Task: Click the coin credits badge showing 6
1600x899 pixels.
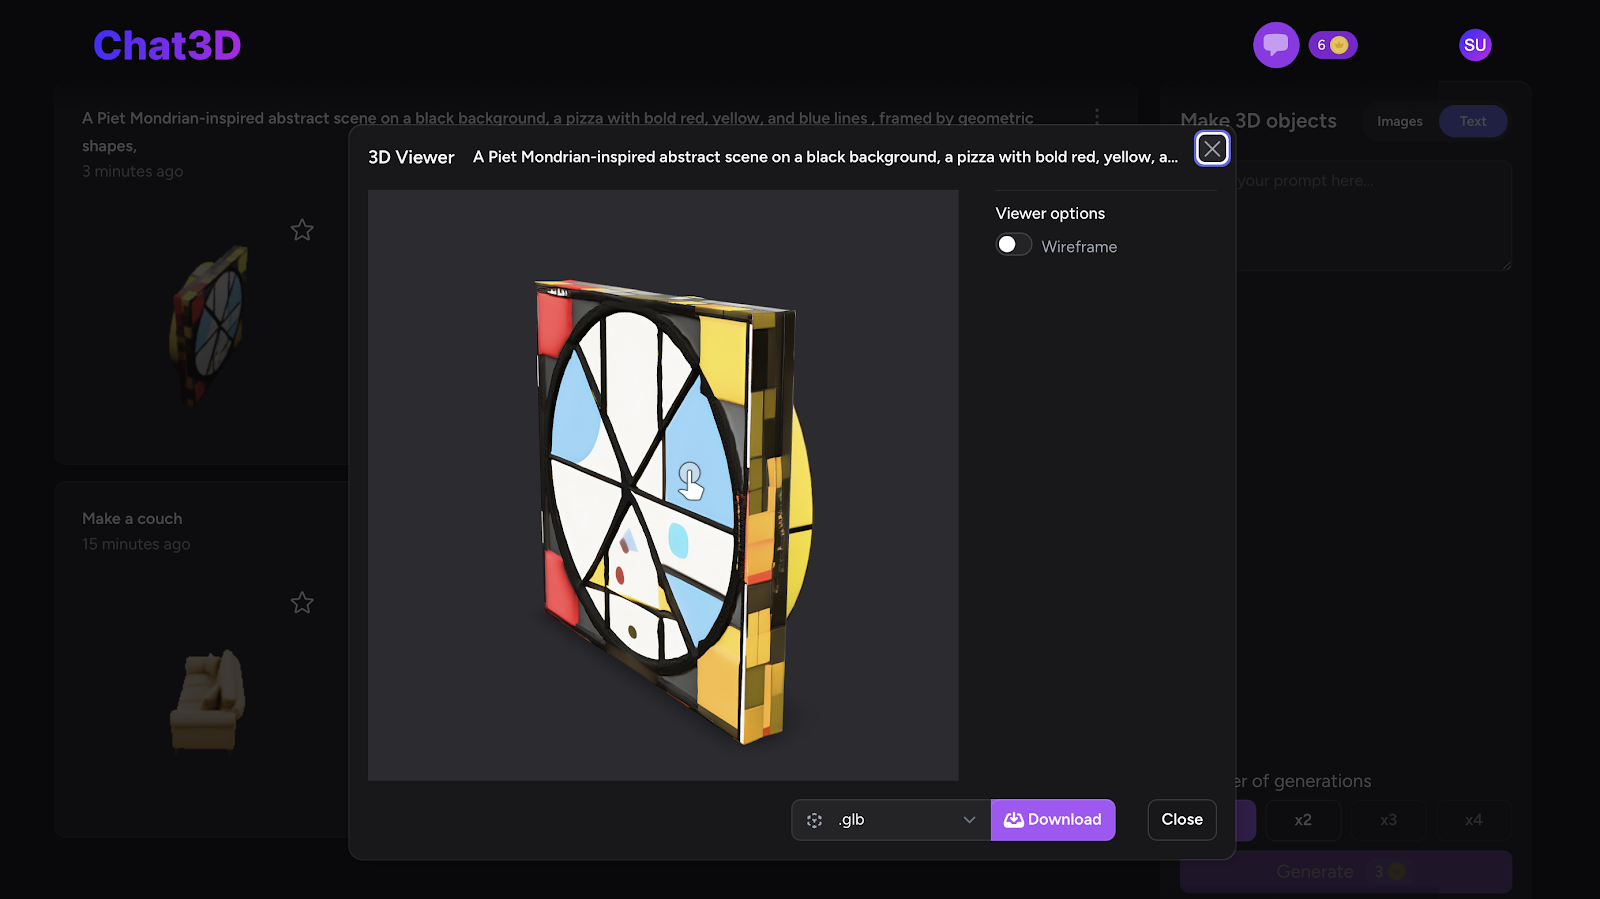Action: click(1333, 45)
